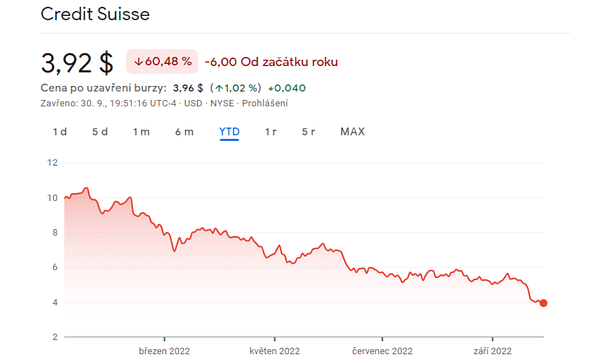Click the září 2022 axis label
This screenshot has width=600, height=360.
[492, 351]
